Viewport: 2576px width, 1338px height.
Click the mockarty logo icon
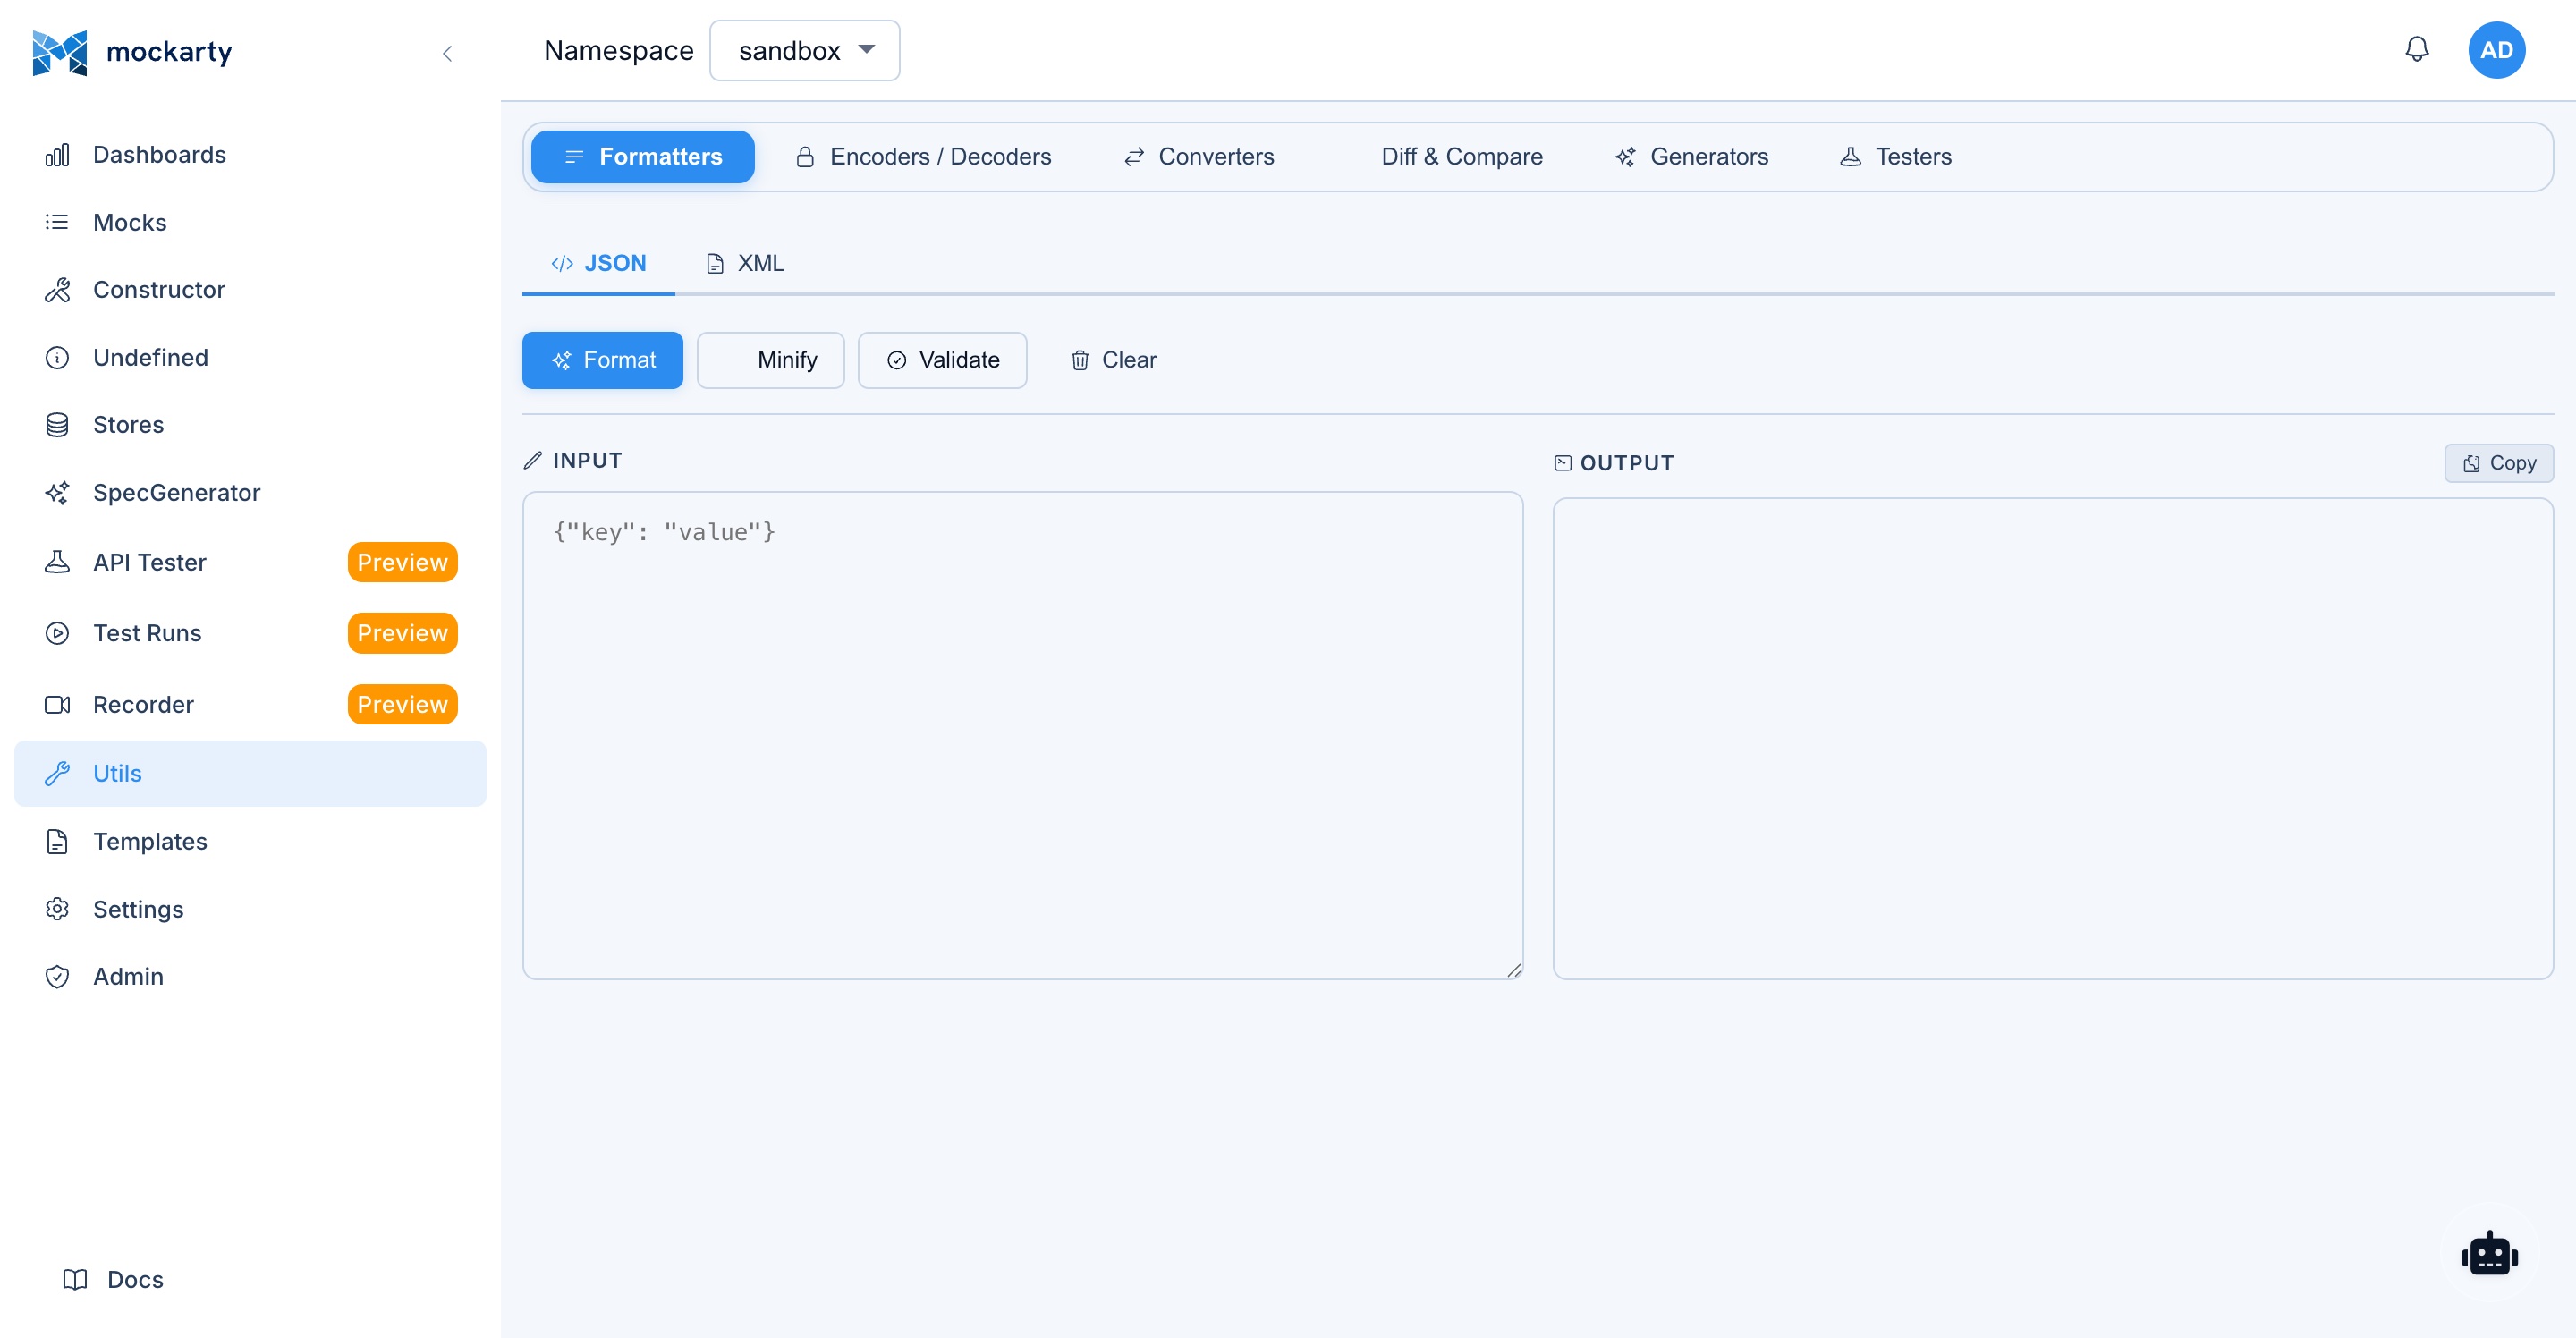(x=59, y=52)
